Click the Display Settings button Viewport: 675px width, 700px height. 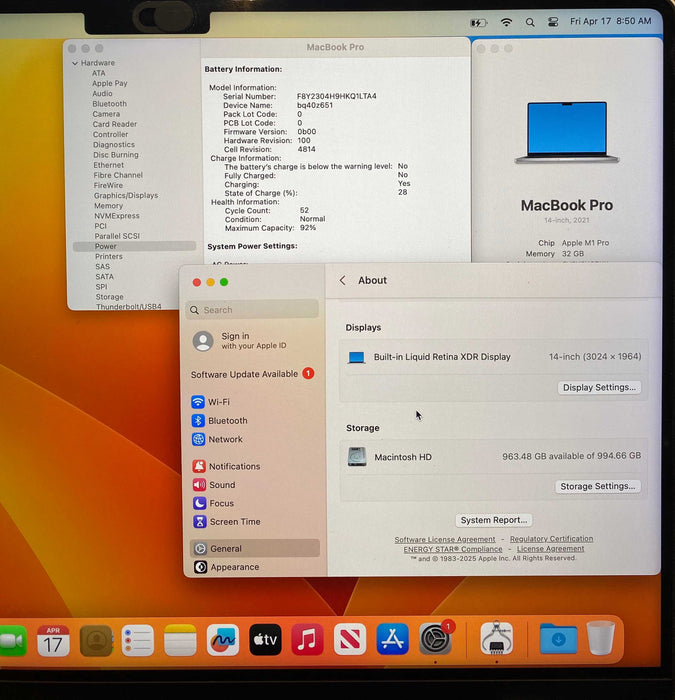pos(599,388)
